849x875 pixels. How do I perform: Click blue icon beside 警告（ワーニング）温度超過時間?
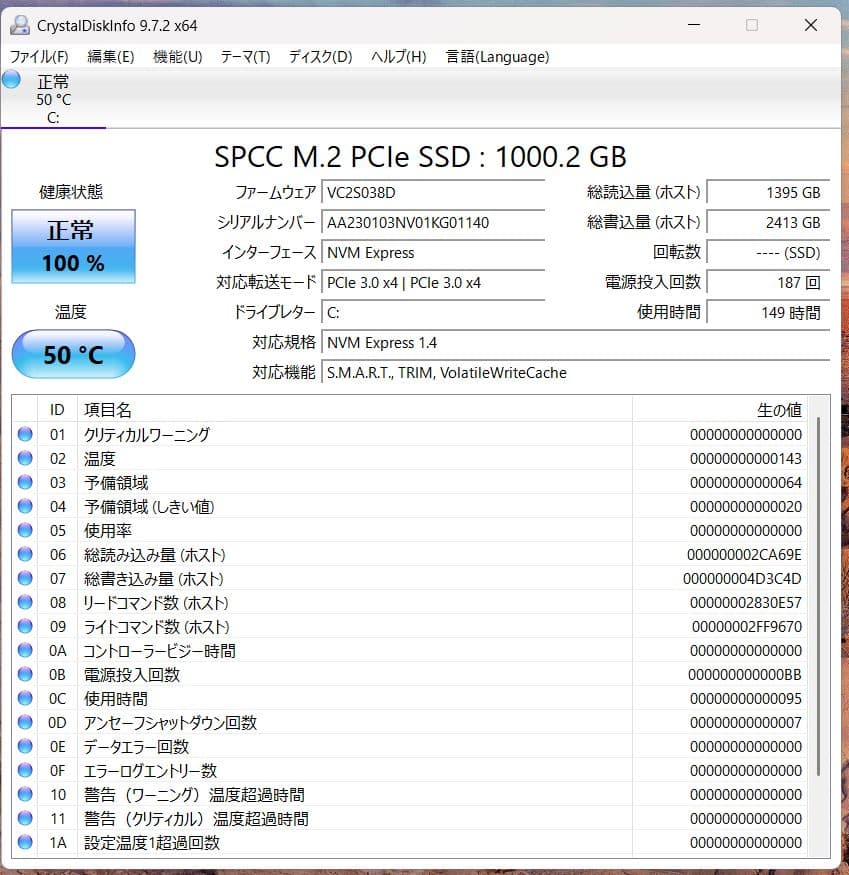click(25, 794)
